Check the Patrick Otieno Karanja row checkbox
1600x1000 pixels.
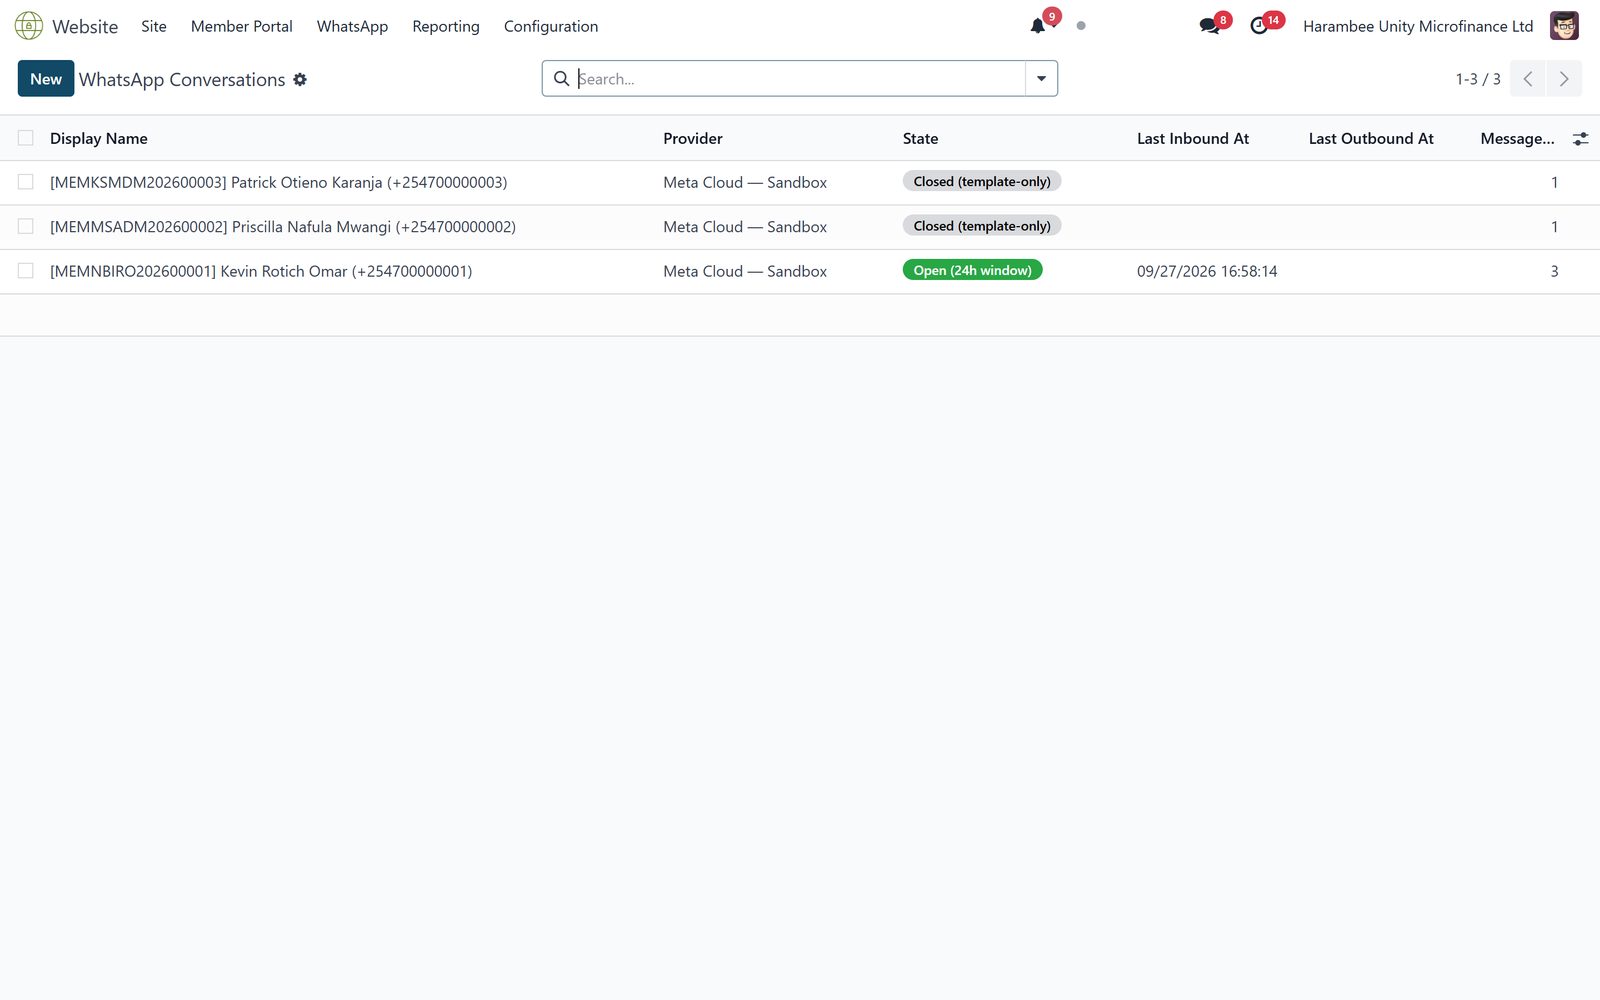pos(26,182)
